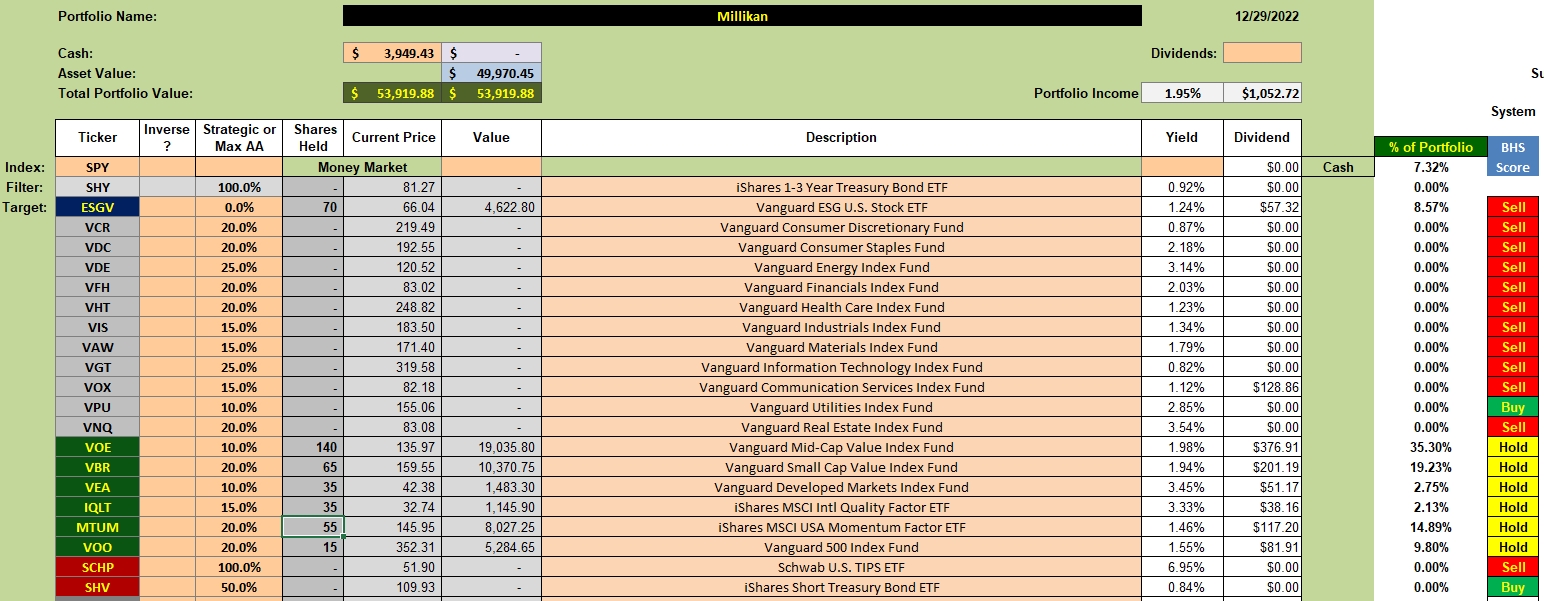This screenshot has height=601, width=1544.
Task: Select VNQ yield 3.54%
Action: click(x=1181, y=427)
